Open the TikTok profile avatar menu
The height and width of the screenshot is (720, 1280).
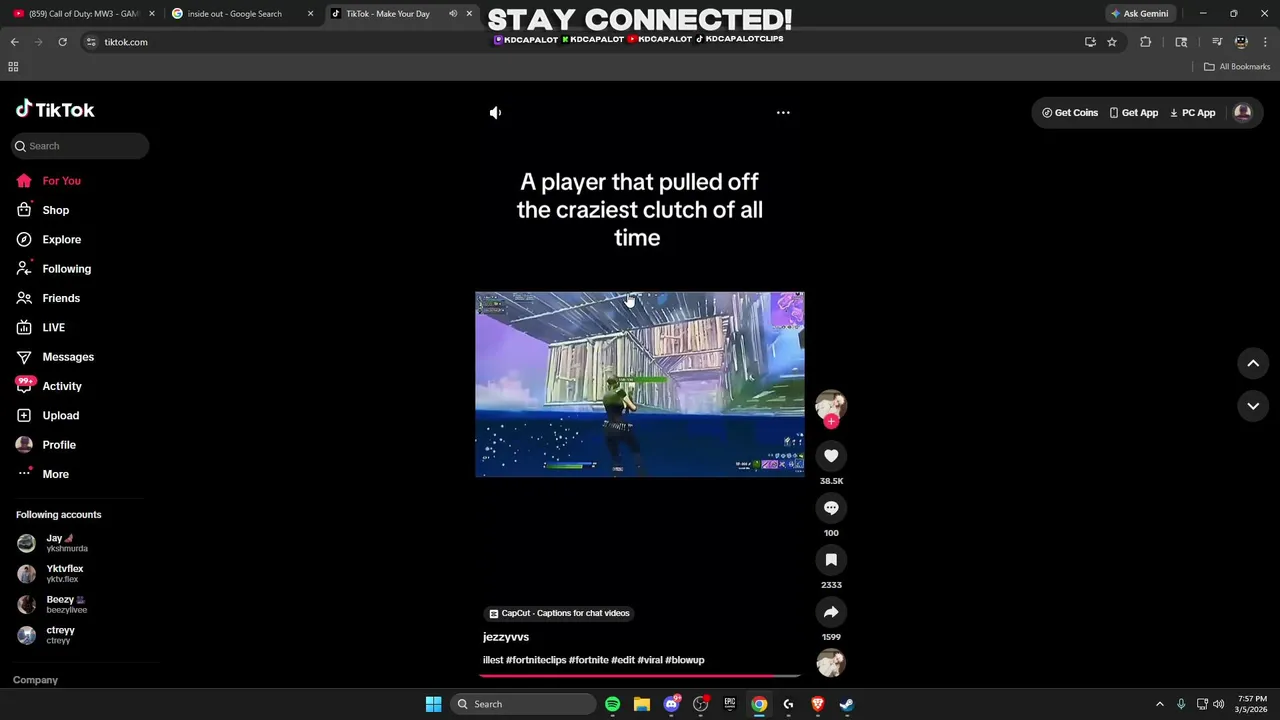(x=1243, y=113)
